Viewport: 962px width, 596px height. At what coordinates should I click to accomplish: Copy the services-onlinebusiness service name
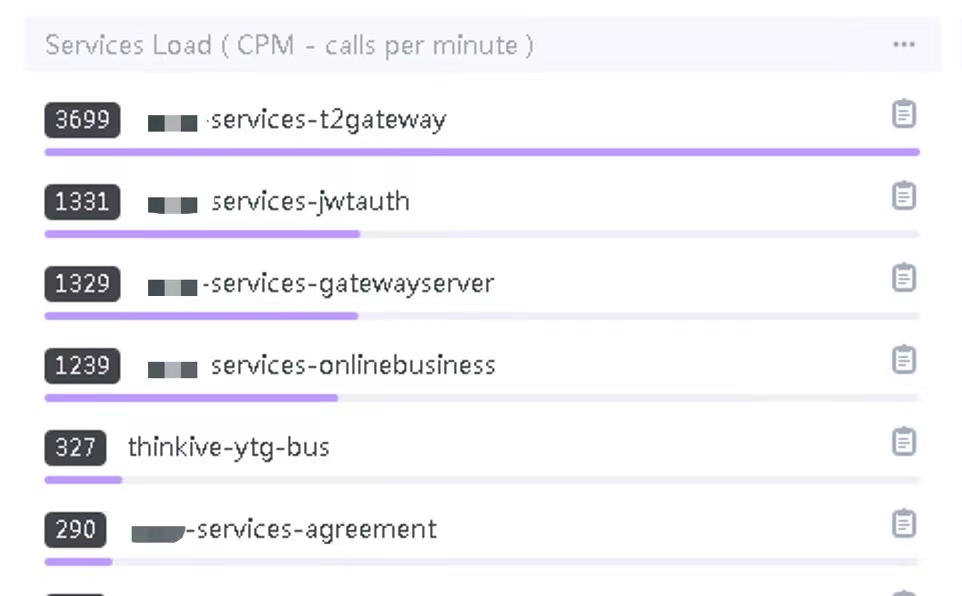(x=904, y=360)
